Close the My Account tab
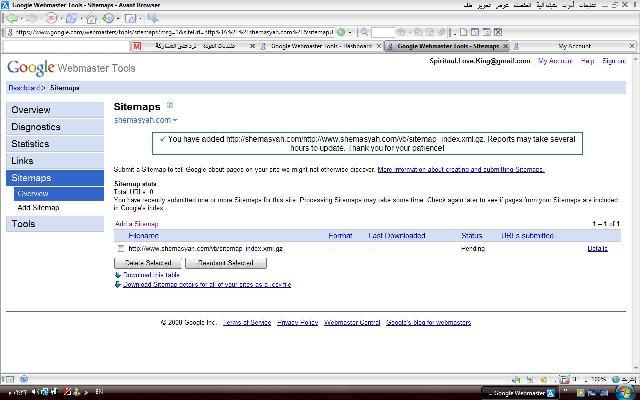The image size is (640, 400). tap(632, 46)
